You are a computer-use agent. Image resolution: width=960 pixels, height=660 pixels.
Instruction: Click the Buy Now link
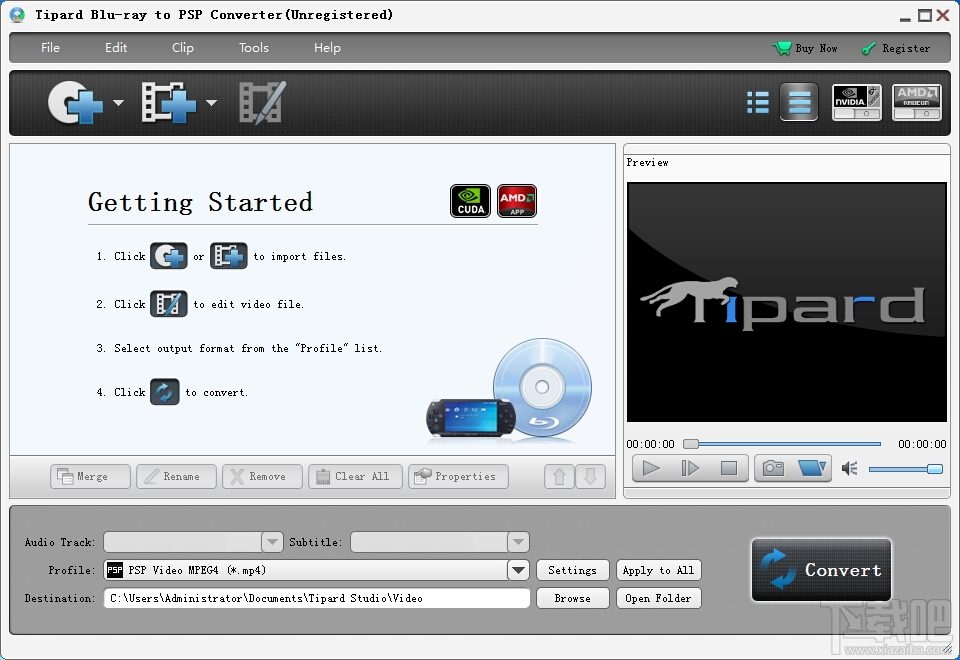805,48
